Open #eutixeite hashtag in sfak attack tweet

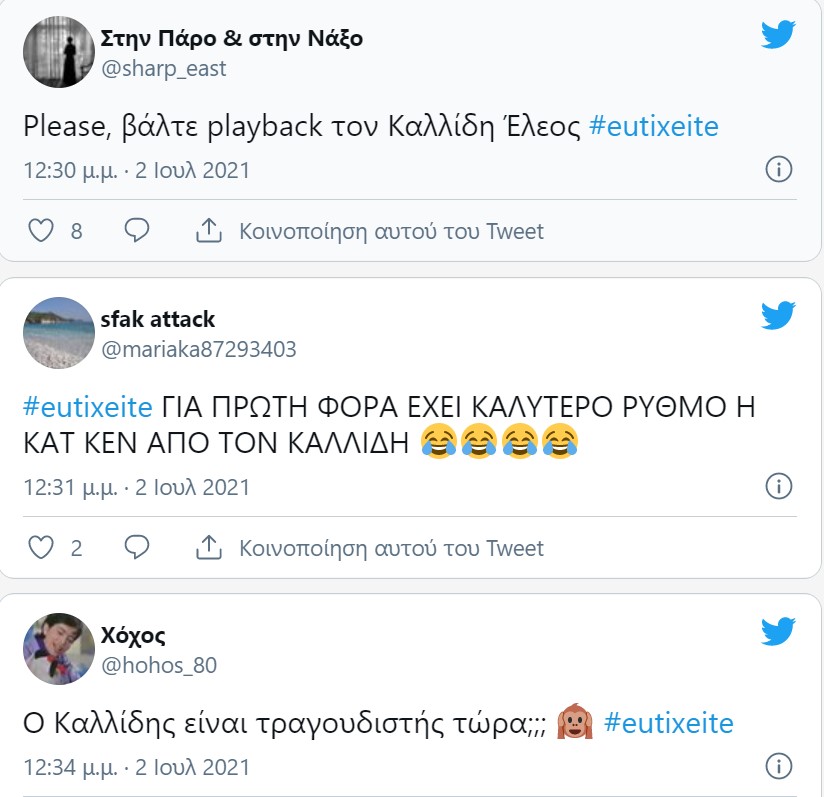click(87, 408)
